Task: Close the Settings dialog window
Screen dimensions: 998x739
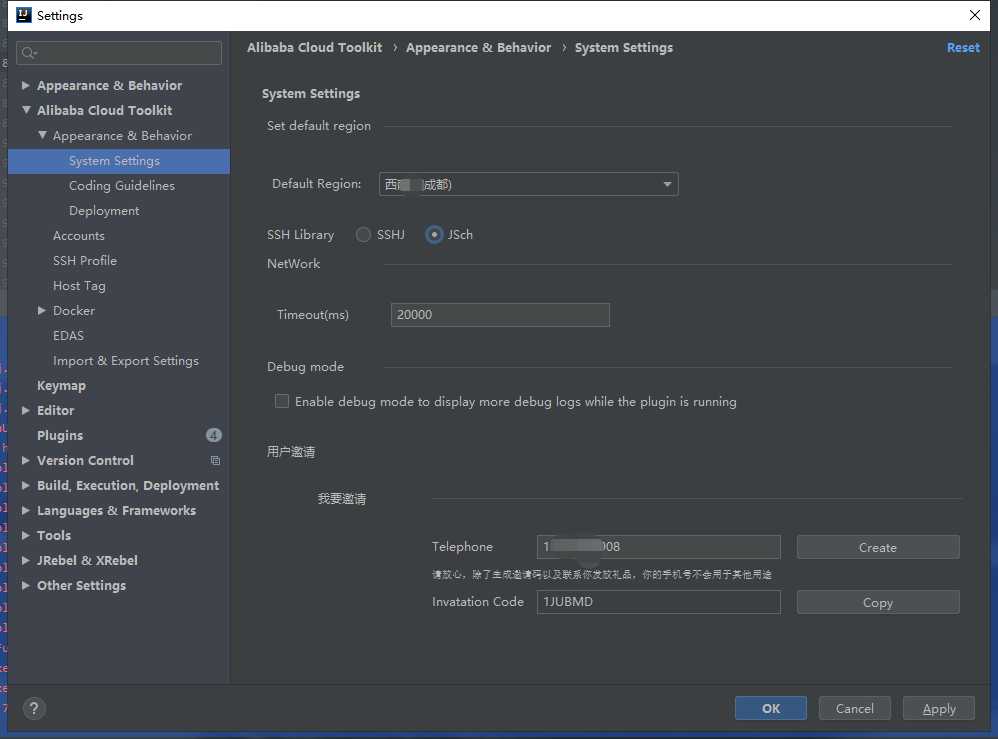Action: click(x=974, y=15)
